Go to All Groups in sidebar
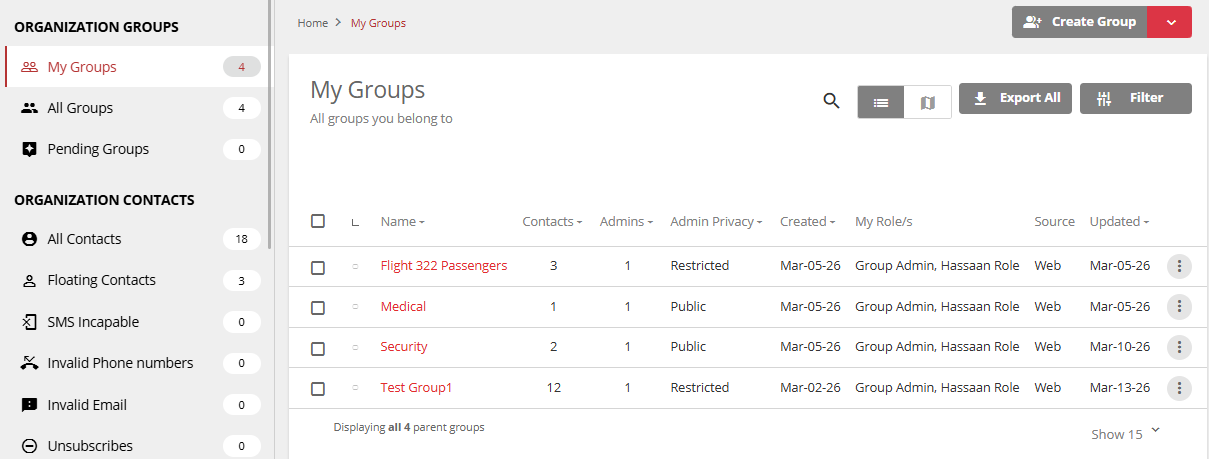 (80, 108)
